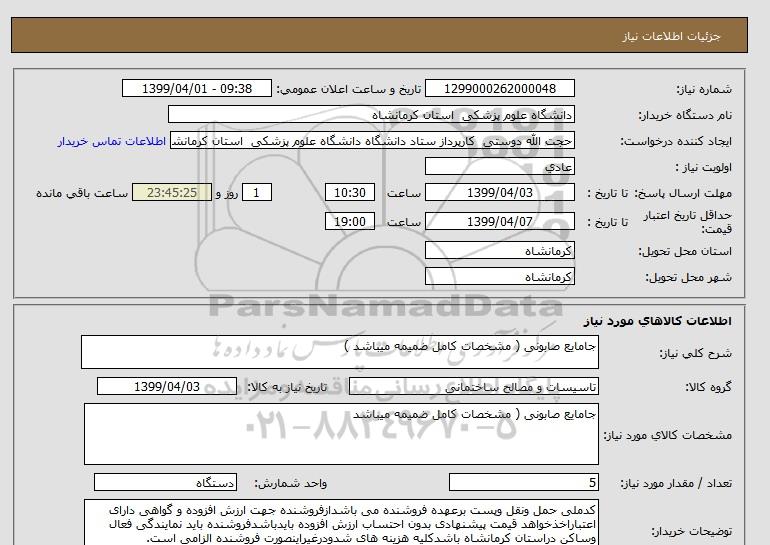Click the ایجاد کننده درخواست field

coord(372,140)
